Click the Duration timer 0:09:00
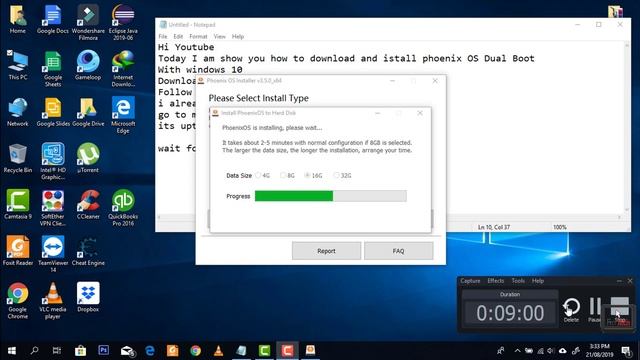640x360 pixels. [x=510, y=313]
